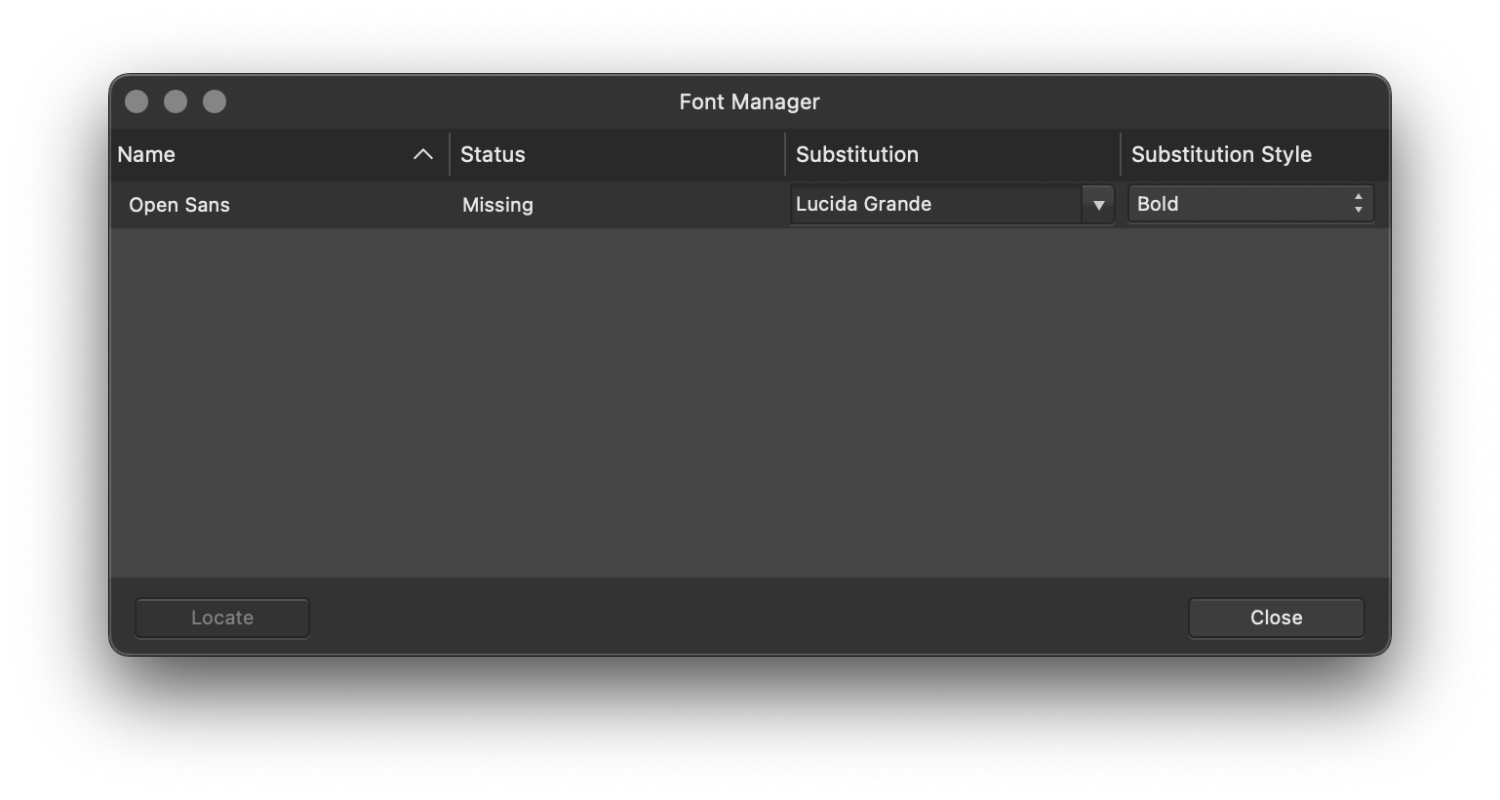Click the yellow minimize traffic light
Image resolution: width=1500 pixels, height=800 pixels.
point(175,101)
